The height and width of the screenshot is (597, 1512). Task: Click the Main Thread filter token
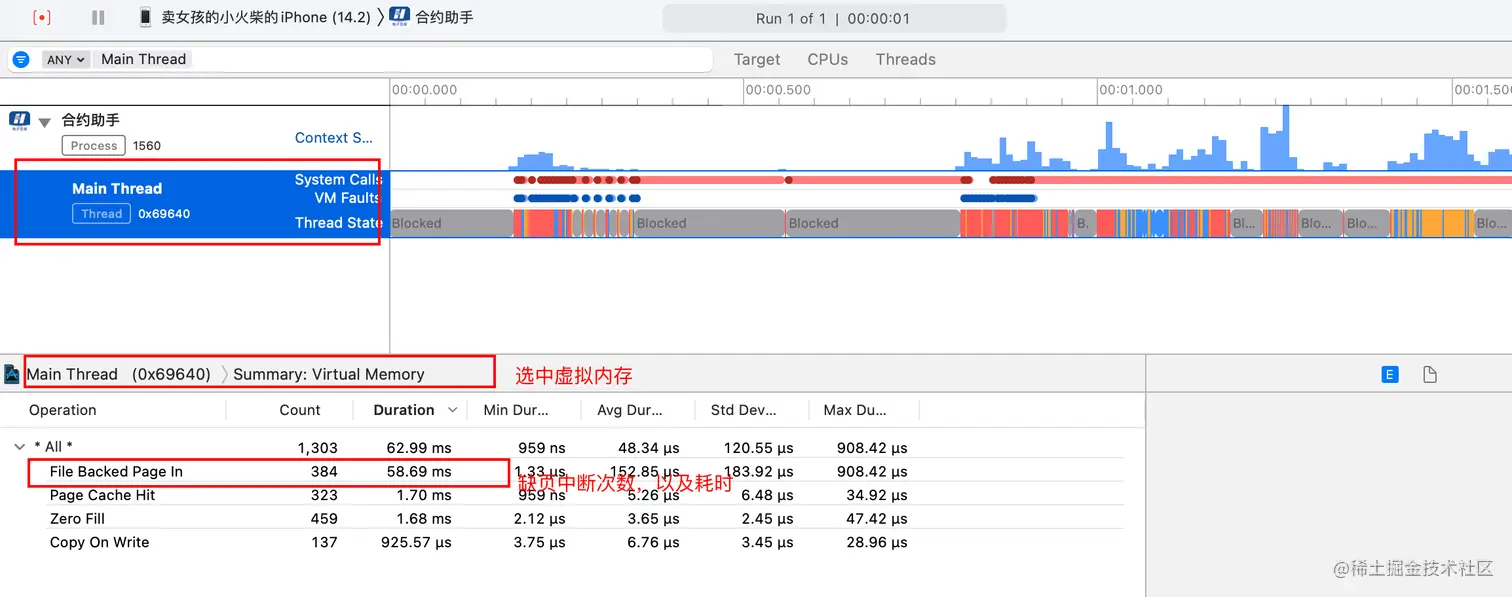[144, 59]
